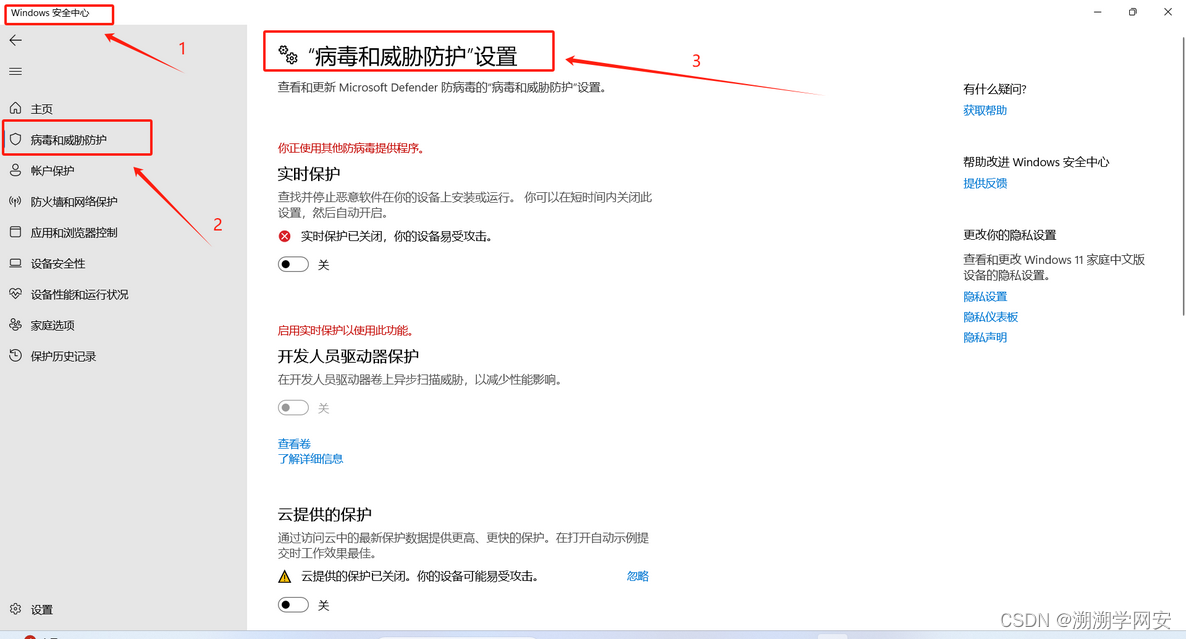Click the window icon for 应用和浏览器控制
The height and width of the screenshot is (639, 1186).
16,232
